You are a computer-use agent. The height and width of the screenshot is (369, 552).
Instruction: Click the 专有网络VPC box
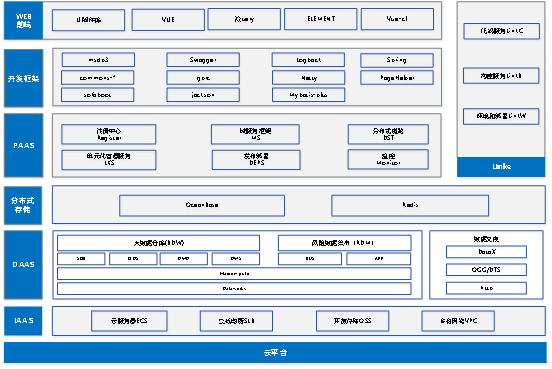coord(458,321)
